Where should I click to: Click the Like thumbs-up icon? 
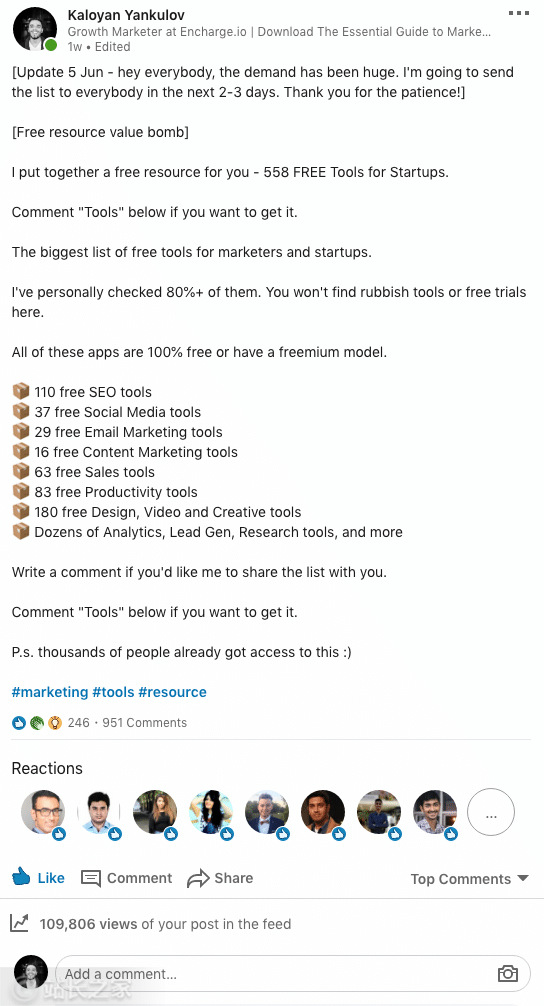click(21, 876)
